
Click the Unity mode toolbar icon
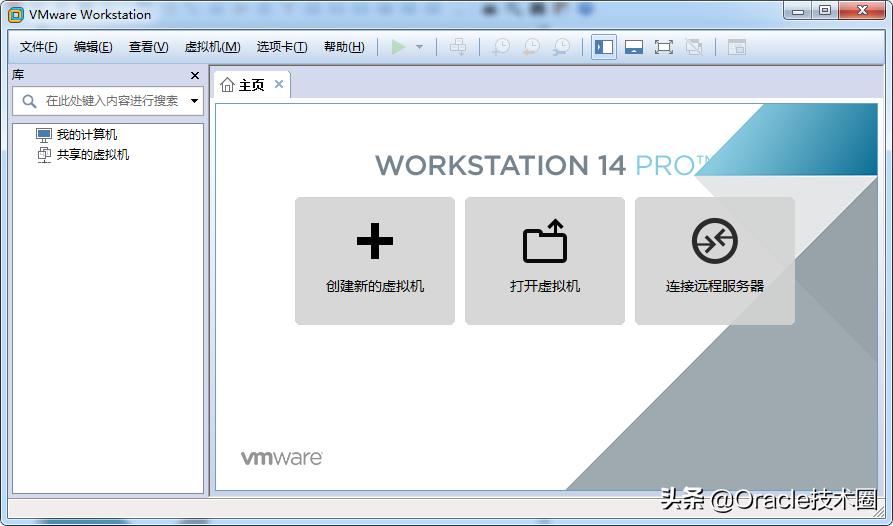(x=694, y=47)
